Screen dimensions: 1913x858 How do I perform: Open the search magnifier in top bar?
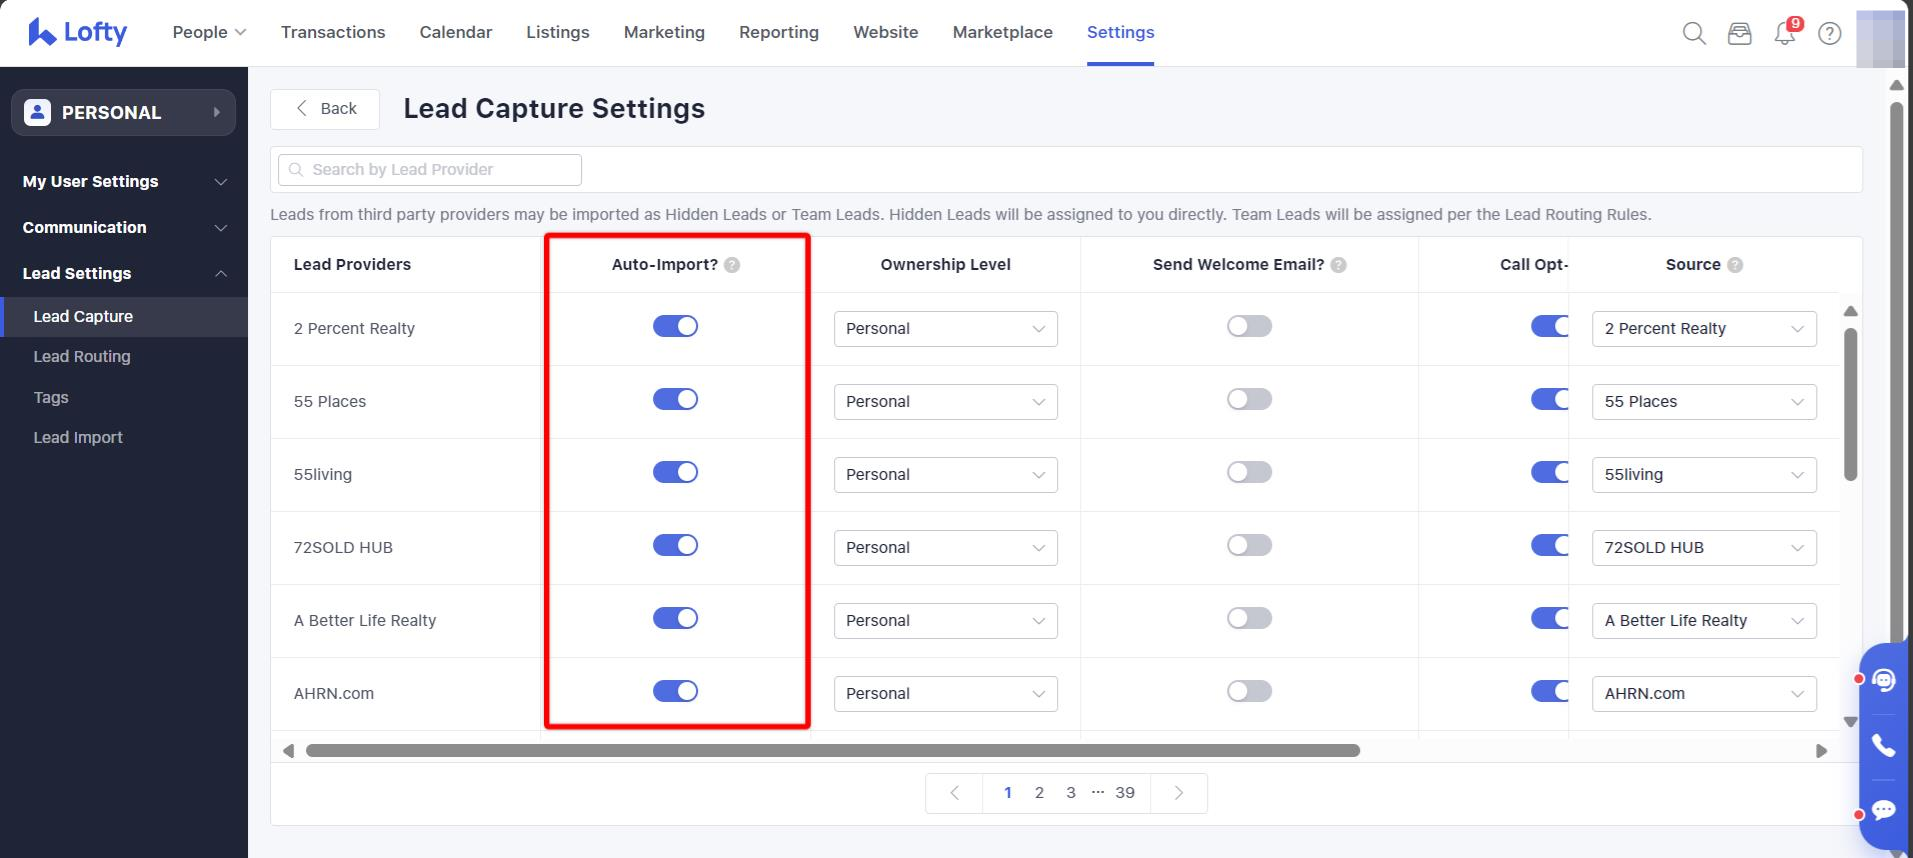pyautogui.click(x=1693, y=33)
